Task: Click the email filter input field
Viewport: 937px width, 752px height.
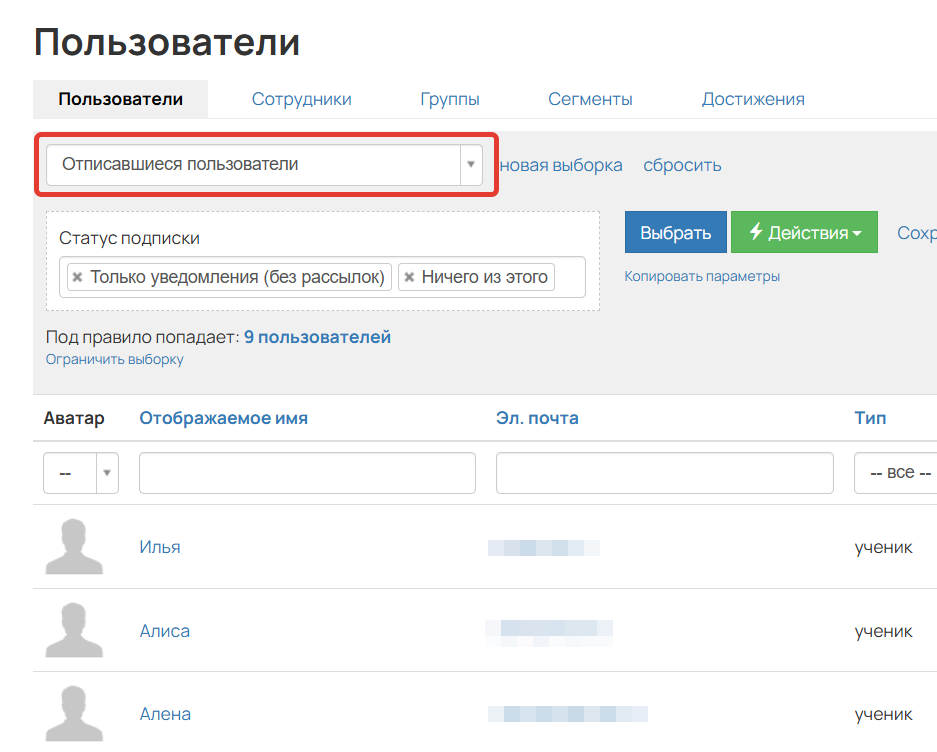Action: (x=663, y=472)
